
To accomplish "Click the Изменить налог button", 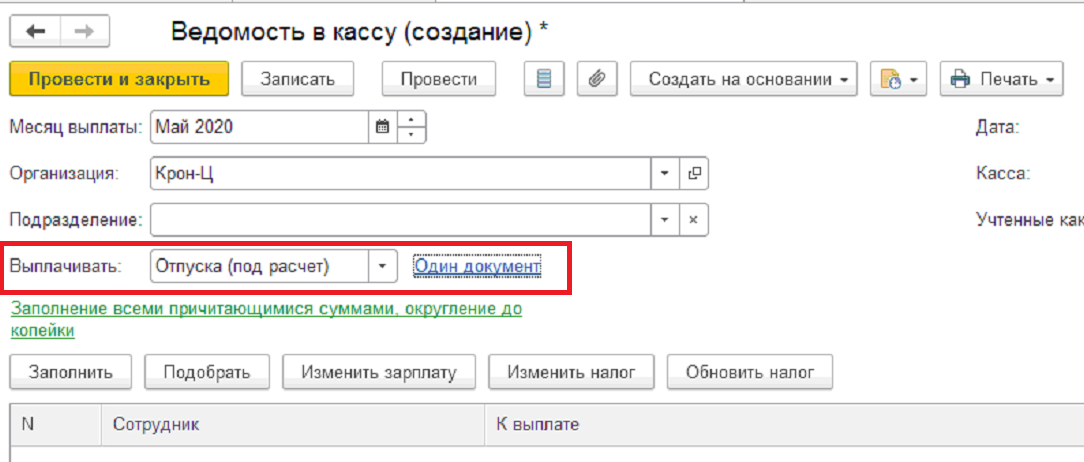I will 571,372.
